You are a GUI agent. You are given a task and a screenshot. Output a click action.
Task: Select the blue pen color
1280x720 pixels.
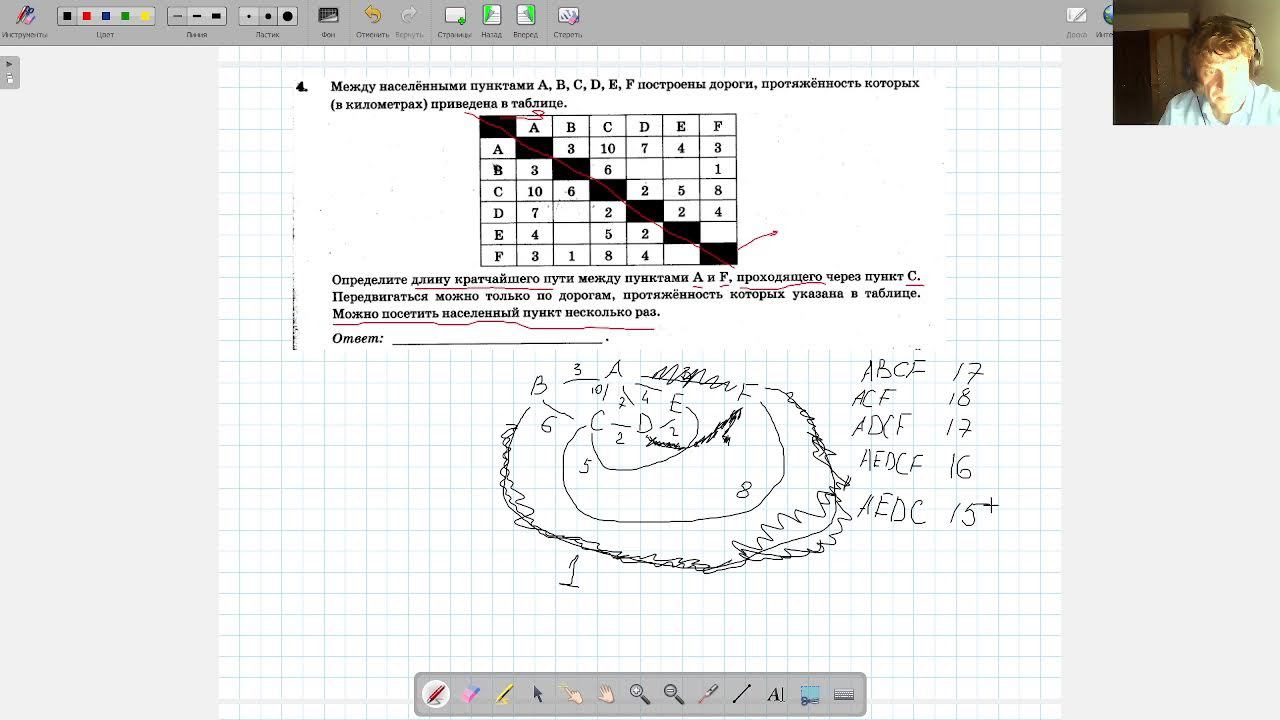[105, 16]
